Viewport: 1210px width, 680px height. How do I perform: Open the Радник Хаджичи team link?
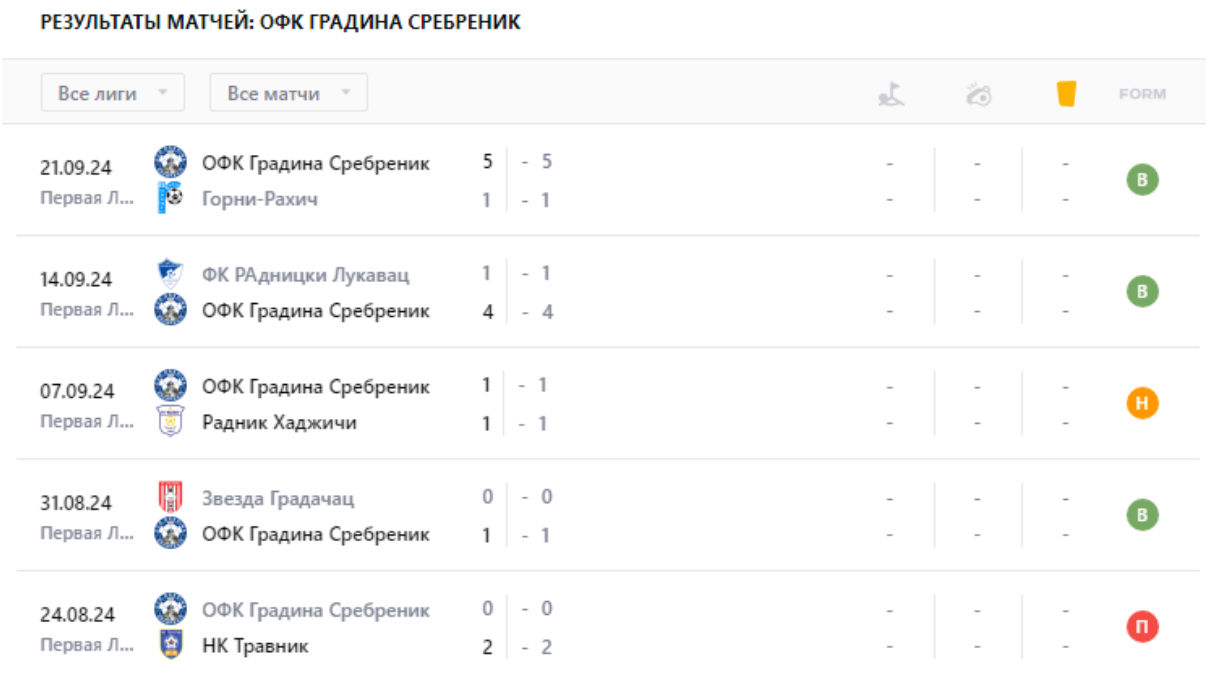(x=279, y=423)
